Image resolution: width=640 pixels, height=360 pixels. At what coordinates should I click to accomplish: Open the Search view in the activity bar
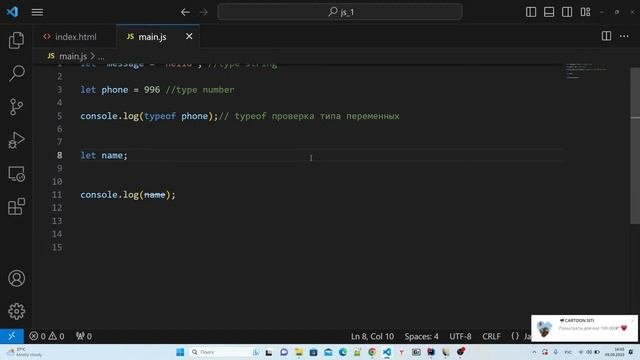(16, 73)
